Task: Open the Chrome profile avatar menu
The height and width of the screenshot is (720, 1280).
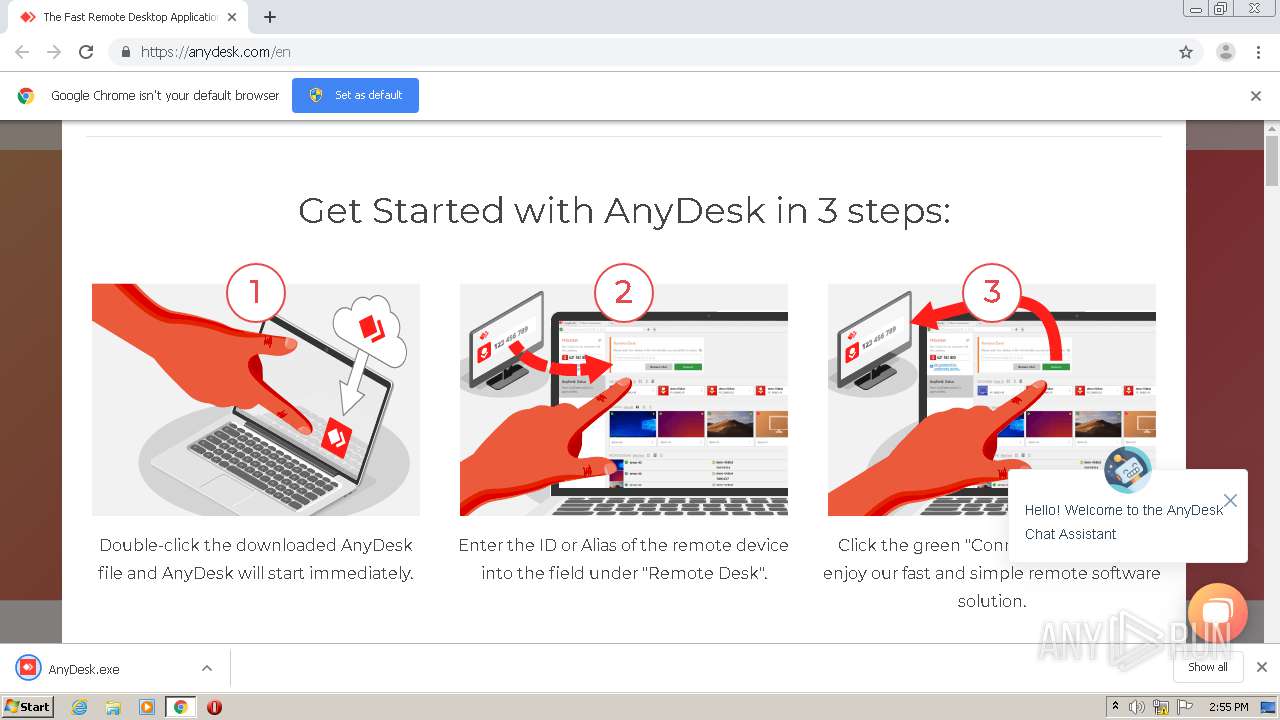Action: pyautogui.click(x=1226, y=52)
